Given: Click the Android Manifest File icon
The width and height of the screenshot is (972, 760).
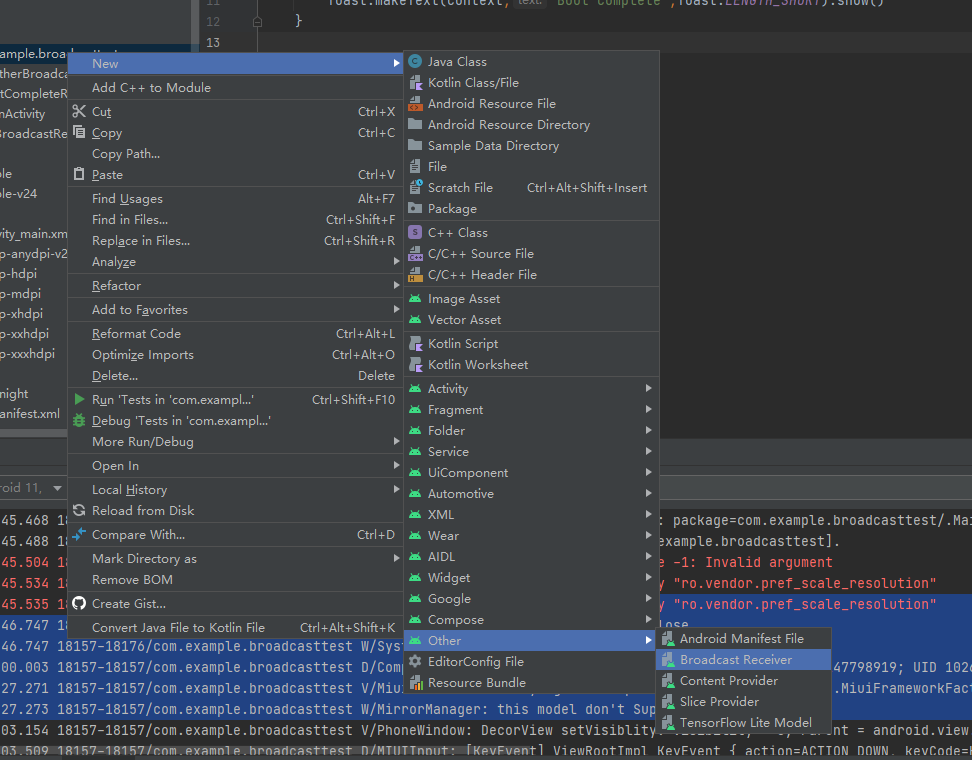Looking at the screenshot, I should point(668,638).
